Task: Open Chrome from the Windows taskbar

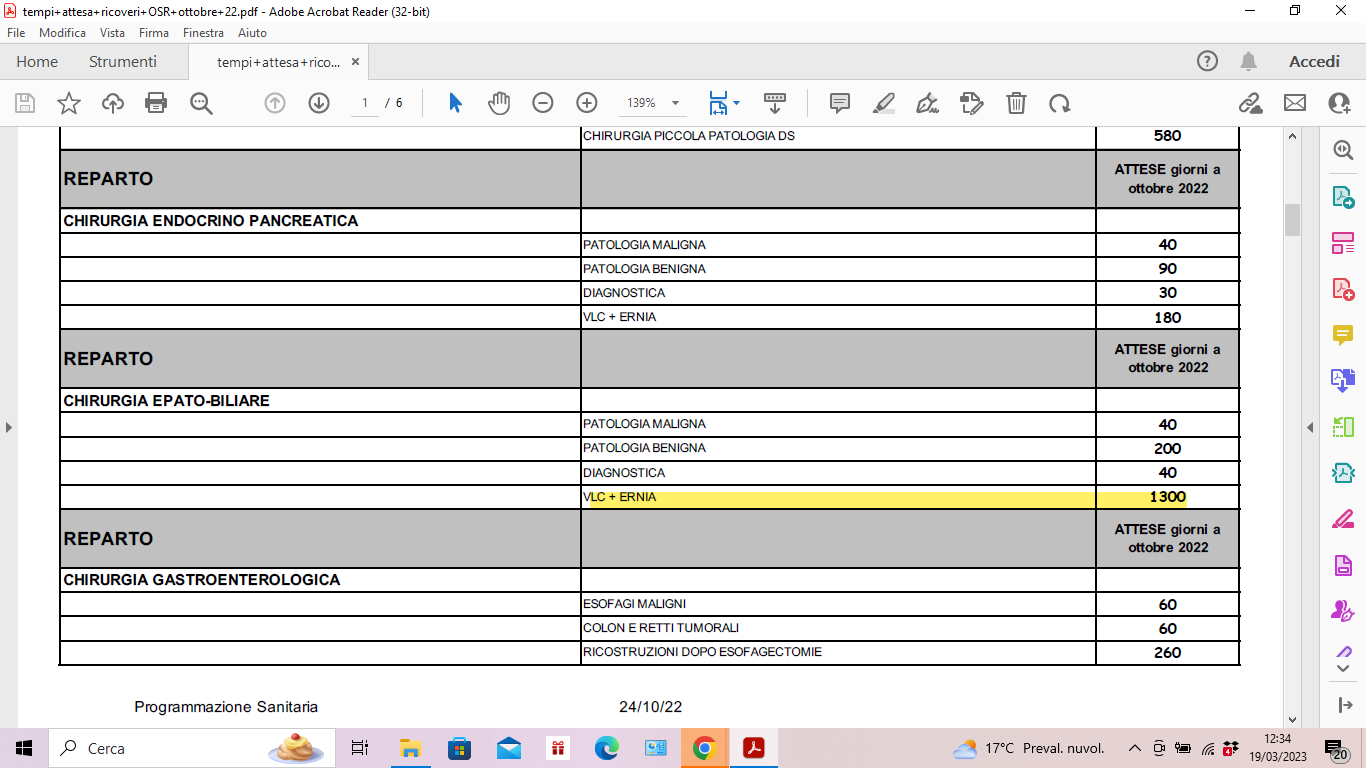Action: 704,748
